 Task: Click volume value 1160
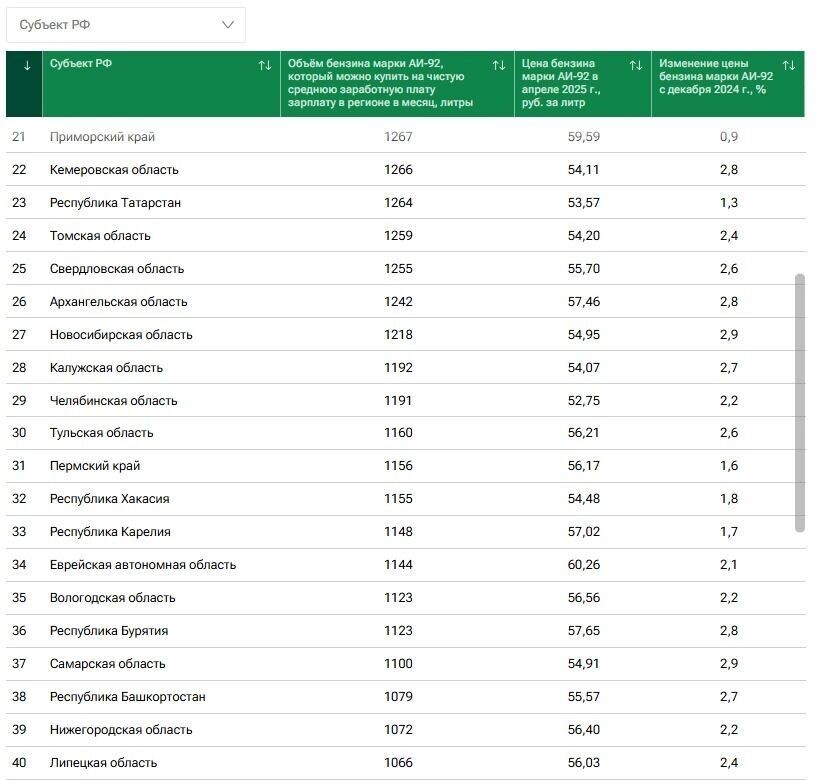click(398, 432)
